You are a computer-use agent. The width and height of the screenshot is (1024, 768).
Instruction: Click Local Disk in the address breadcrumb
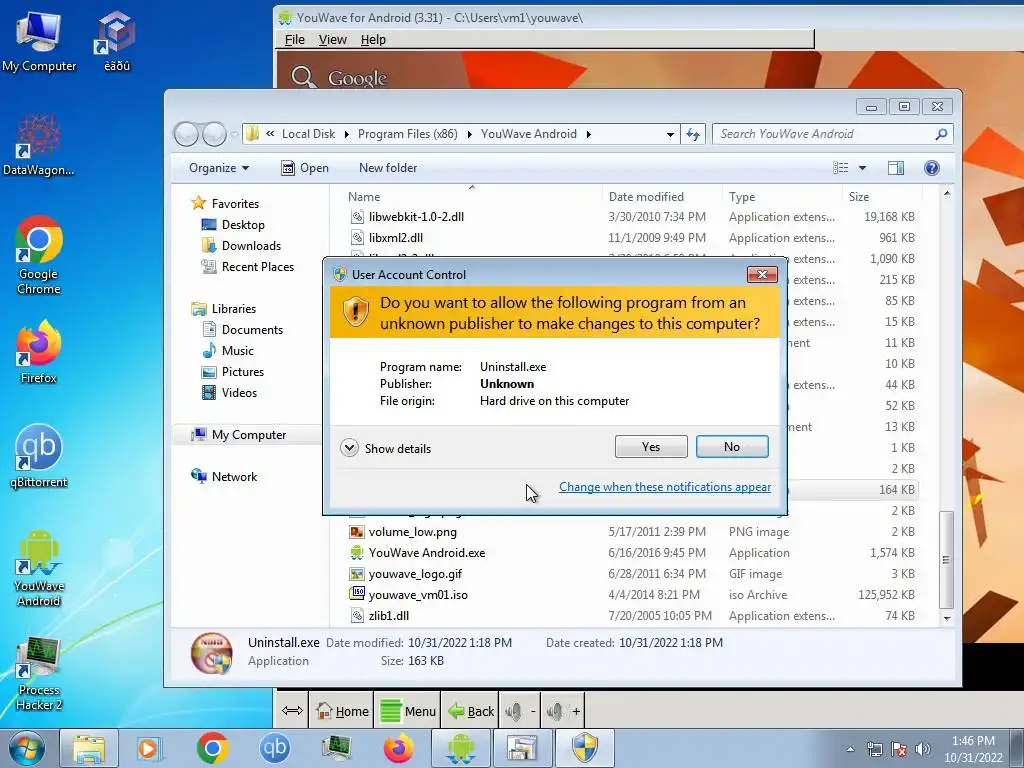pyautogui.click(x=308, y=134)
